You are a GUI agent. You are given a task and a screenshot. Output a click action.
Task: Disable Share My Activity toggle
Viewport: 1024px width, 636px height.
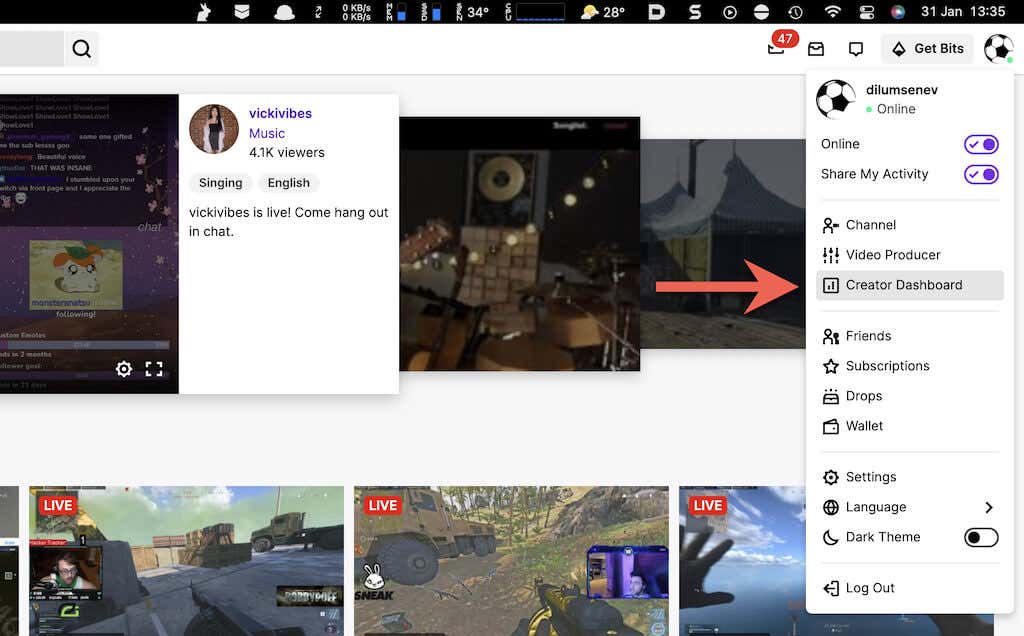click(x=981, y=174)
